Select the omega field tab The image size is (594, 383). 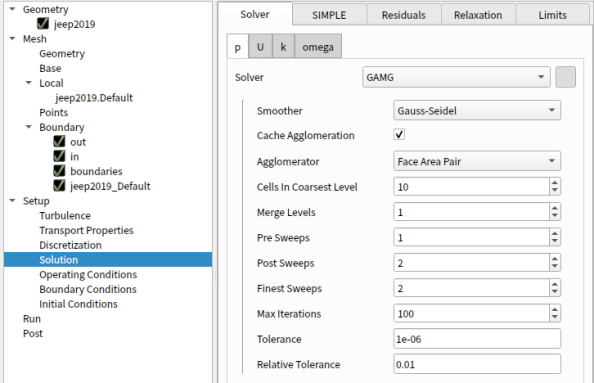tap(318, 47)
